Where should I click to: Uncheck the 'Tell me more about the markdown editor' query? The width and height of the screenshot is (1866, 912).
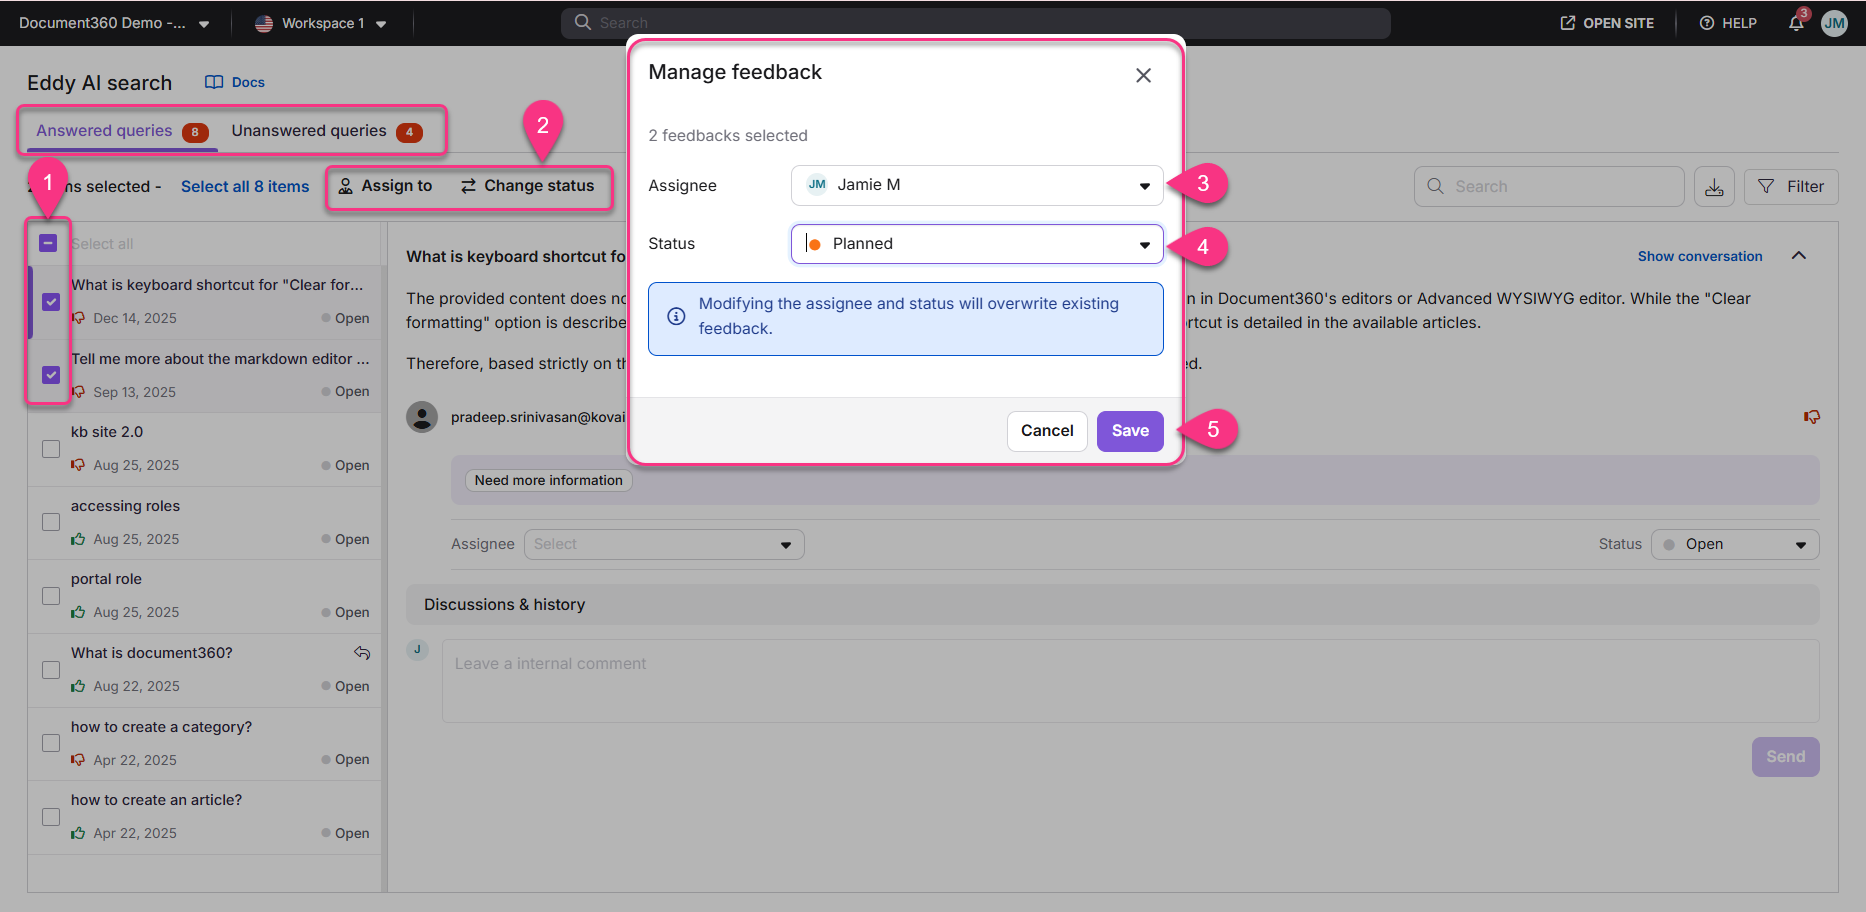50,375
